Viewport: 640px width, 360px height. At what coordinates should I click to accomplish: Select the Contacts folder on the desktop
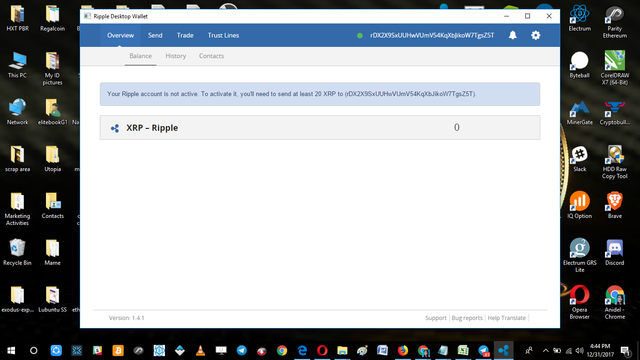tap(52, 206)
